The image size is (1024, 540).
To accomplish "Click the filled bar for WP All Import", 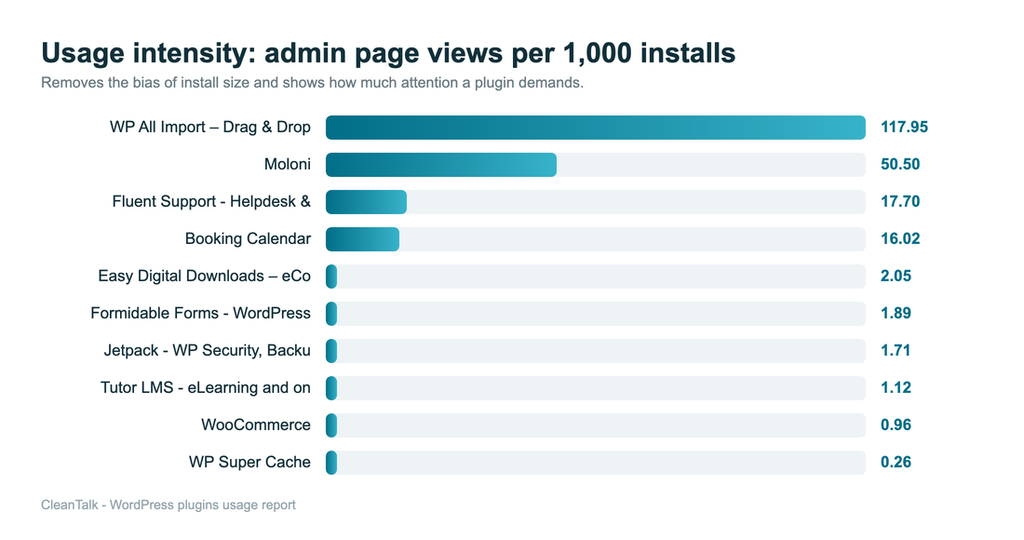I will coord(596,127).
